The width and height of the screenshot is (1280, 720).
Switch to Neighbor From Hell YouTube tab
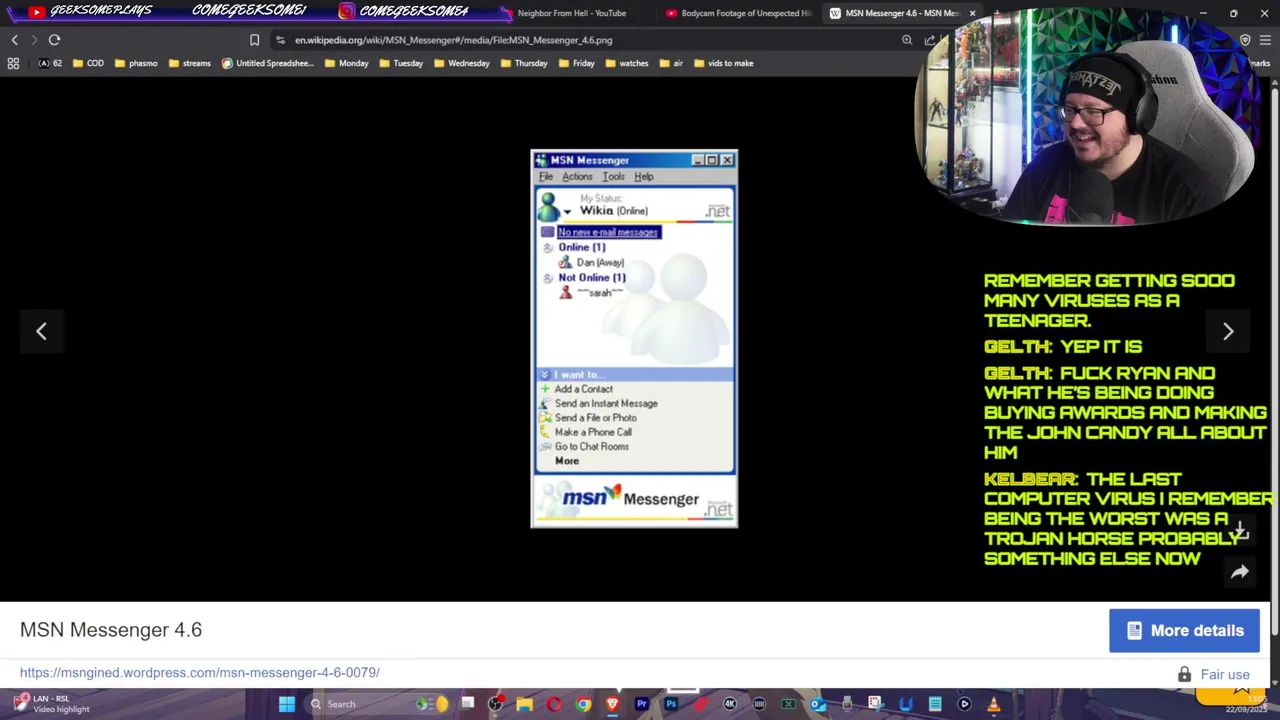[x=571, y=13]
